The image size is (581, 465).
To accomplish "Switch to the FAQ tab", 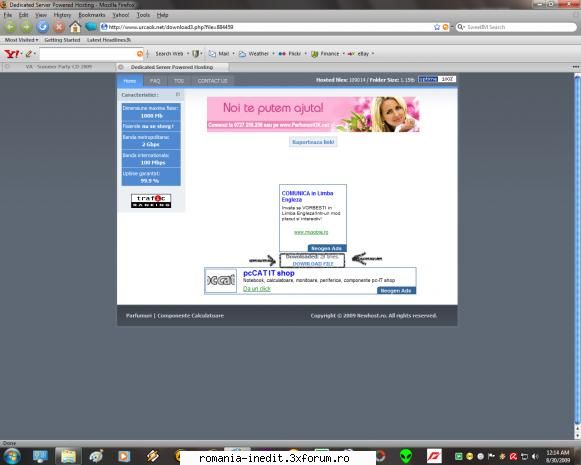I will pyautogui.click(x=155, y=81).
